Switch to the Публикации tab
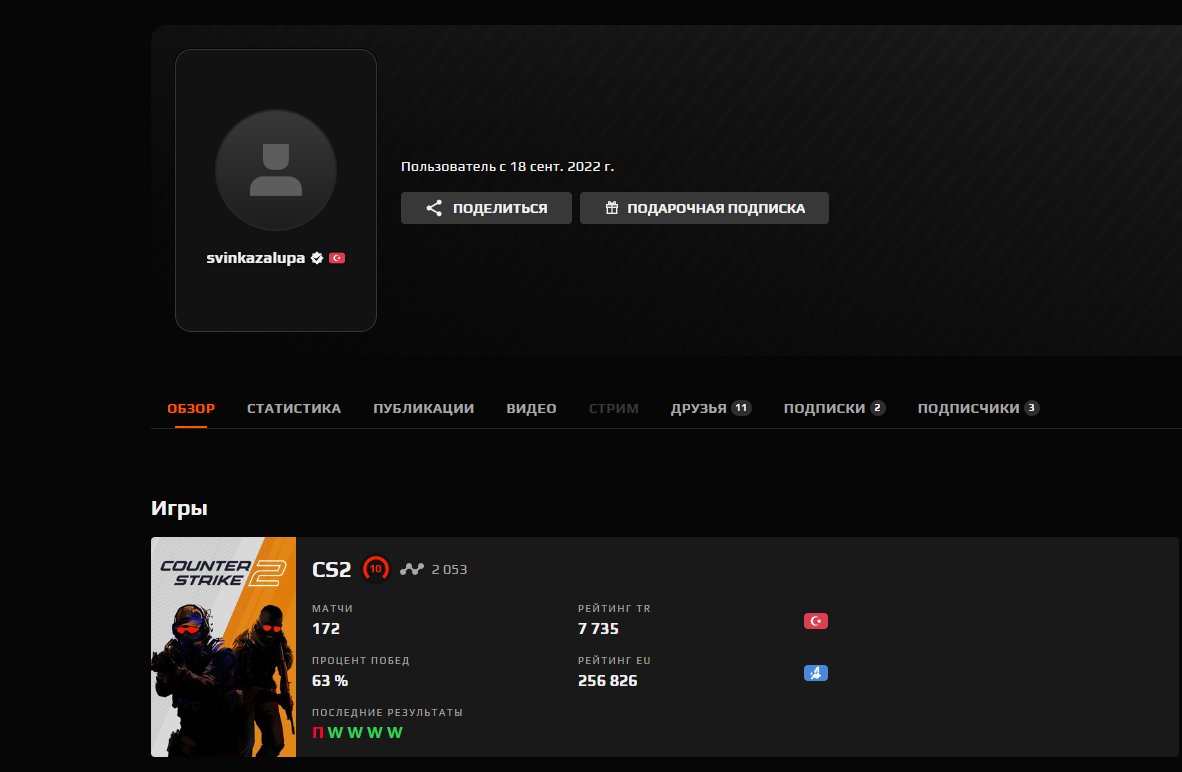Viewport: 1182px width, 772px height. [423, 408]
